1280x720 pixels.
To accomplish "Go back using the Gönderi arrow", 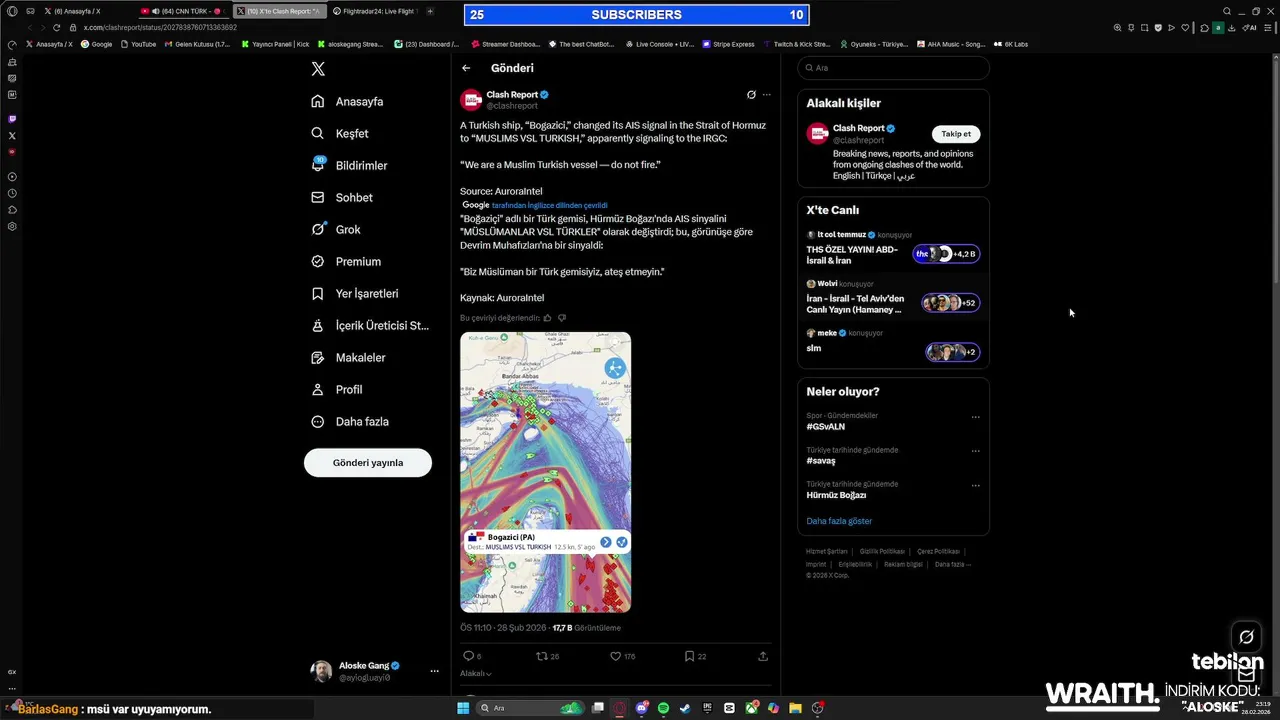I will coord(466,68).
